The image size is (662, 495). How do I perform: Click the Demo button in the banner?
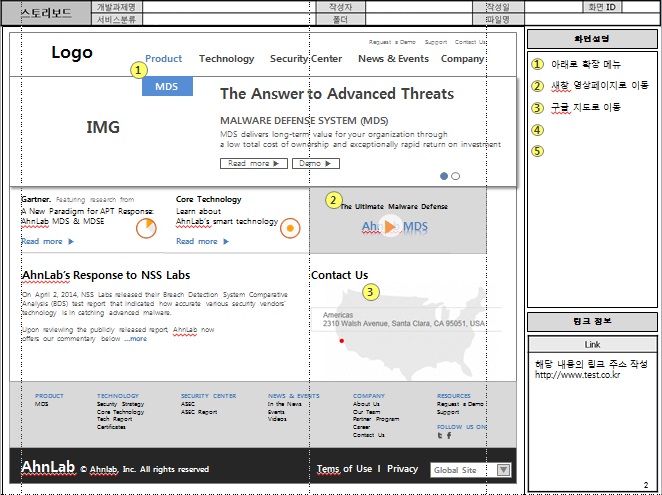(316, 163)
